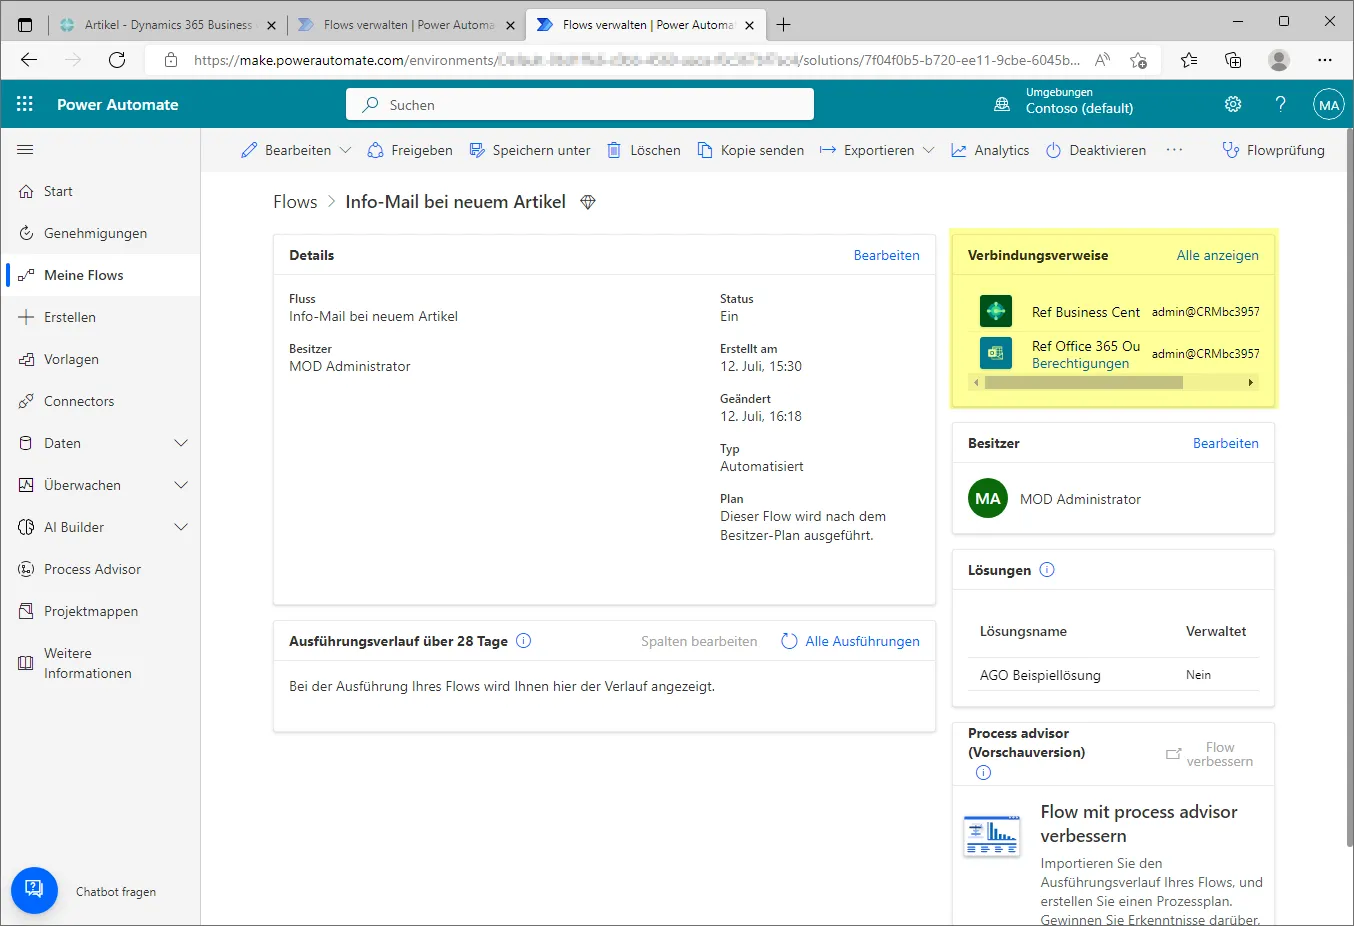Viewport: 1354px width, 926px height.
Task: Click Flows breadcrumb link
Action: (x=295, y=202)
